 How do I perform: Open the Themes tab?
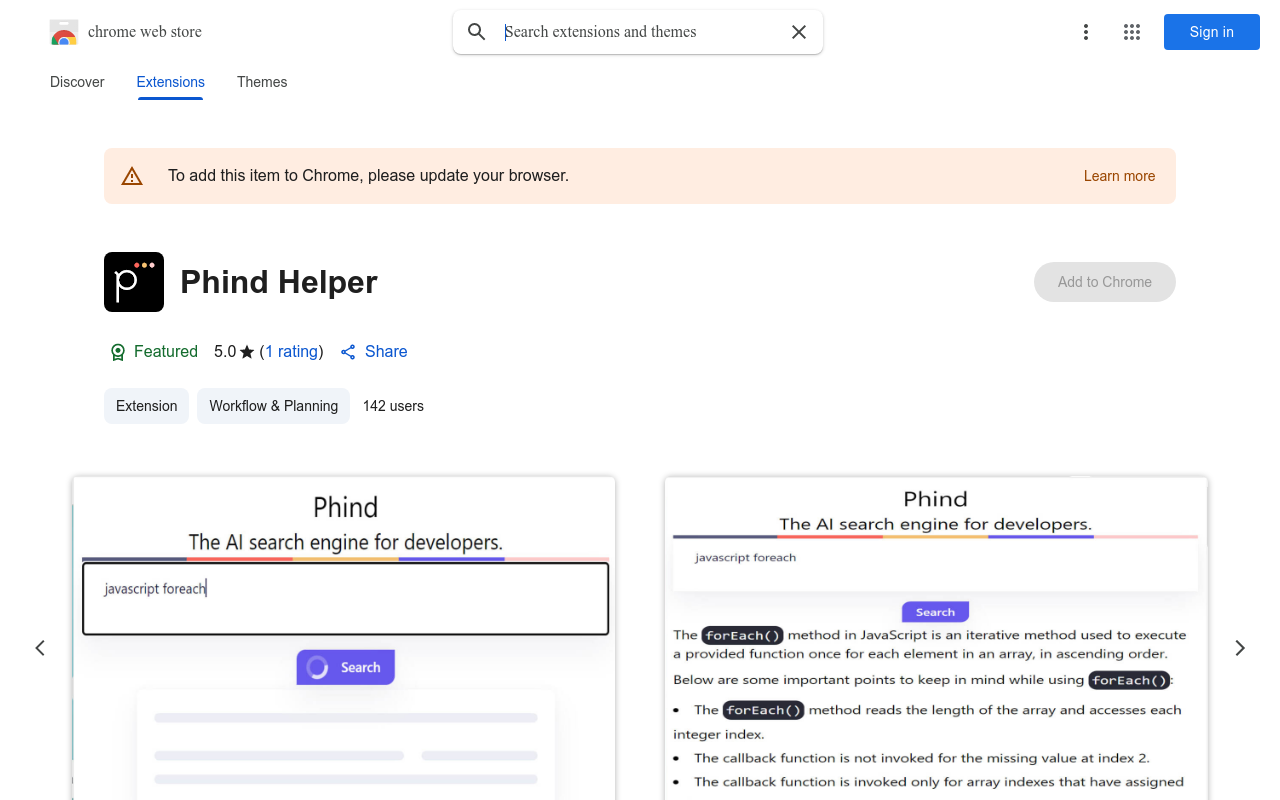(262, 82)
